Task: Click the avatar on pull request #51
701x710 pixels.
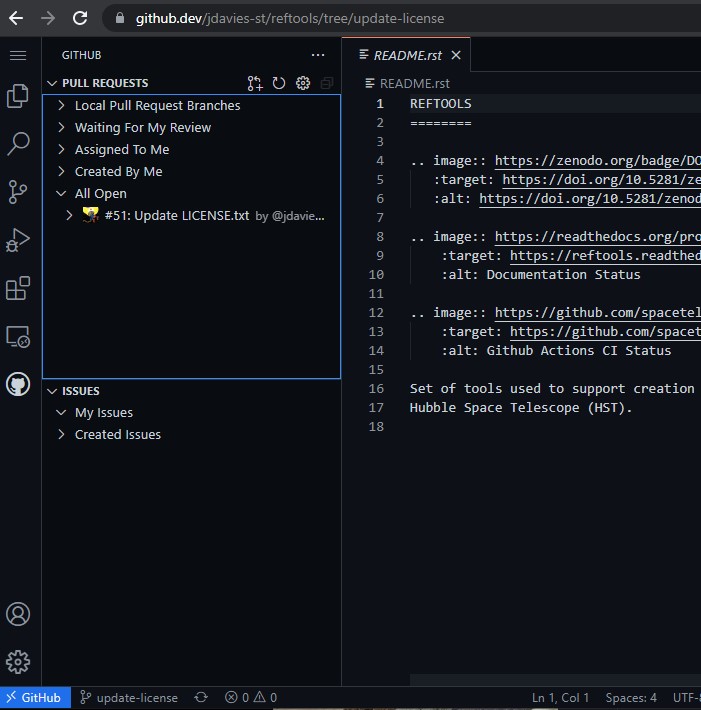Action: [91, 215]
